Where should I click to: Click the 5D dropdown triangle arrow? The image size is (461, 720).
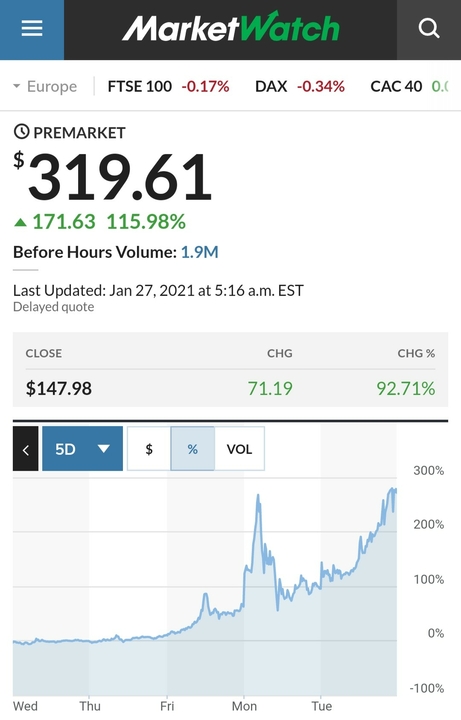point(104,449)
